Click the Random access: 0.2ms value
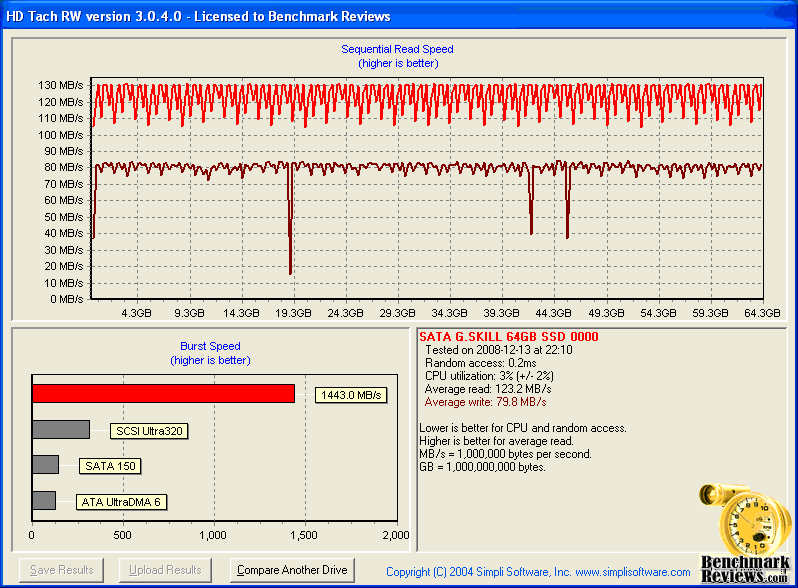The image size is (798, 588). tap(480, 363)
